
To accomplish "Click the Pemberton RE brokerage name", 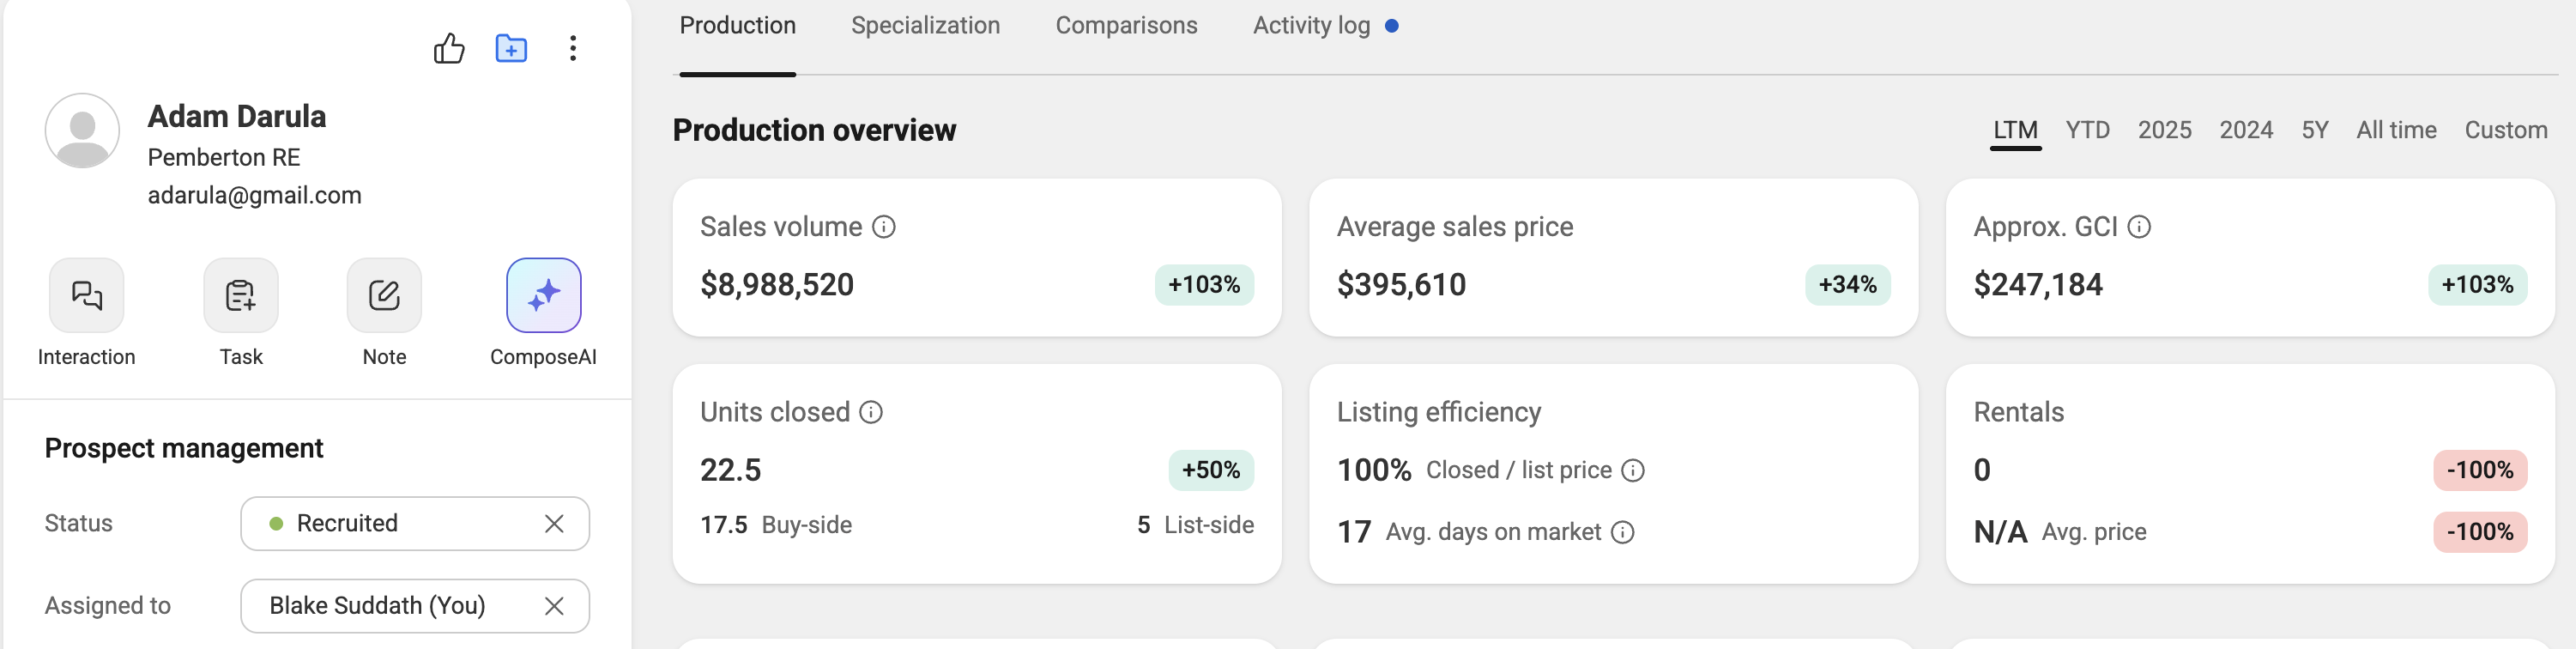I will [x=224, y=157].
